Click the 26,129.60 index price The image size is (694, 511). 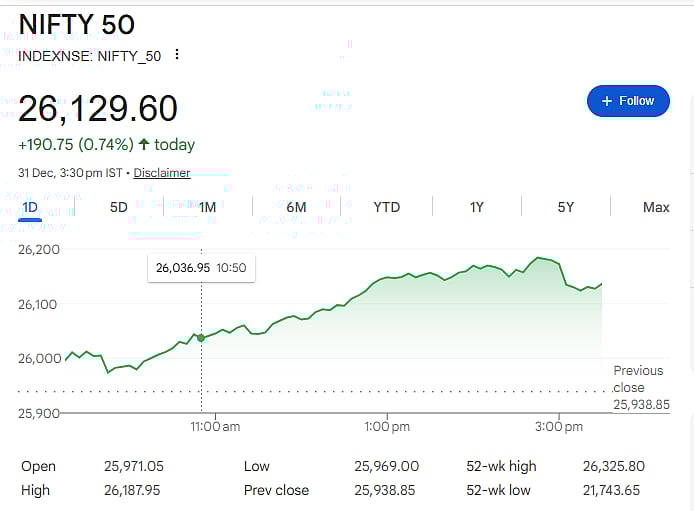(x=98, y=108)
